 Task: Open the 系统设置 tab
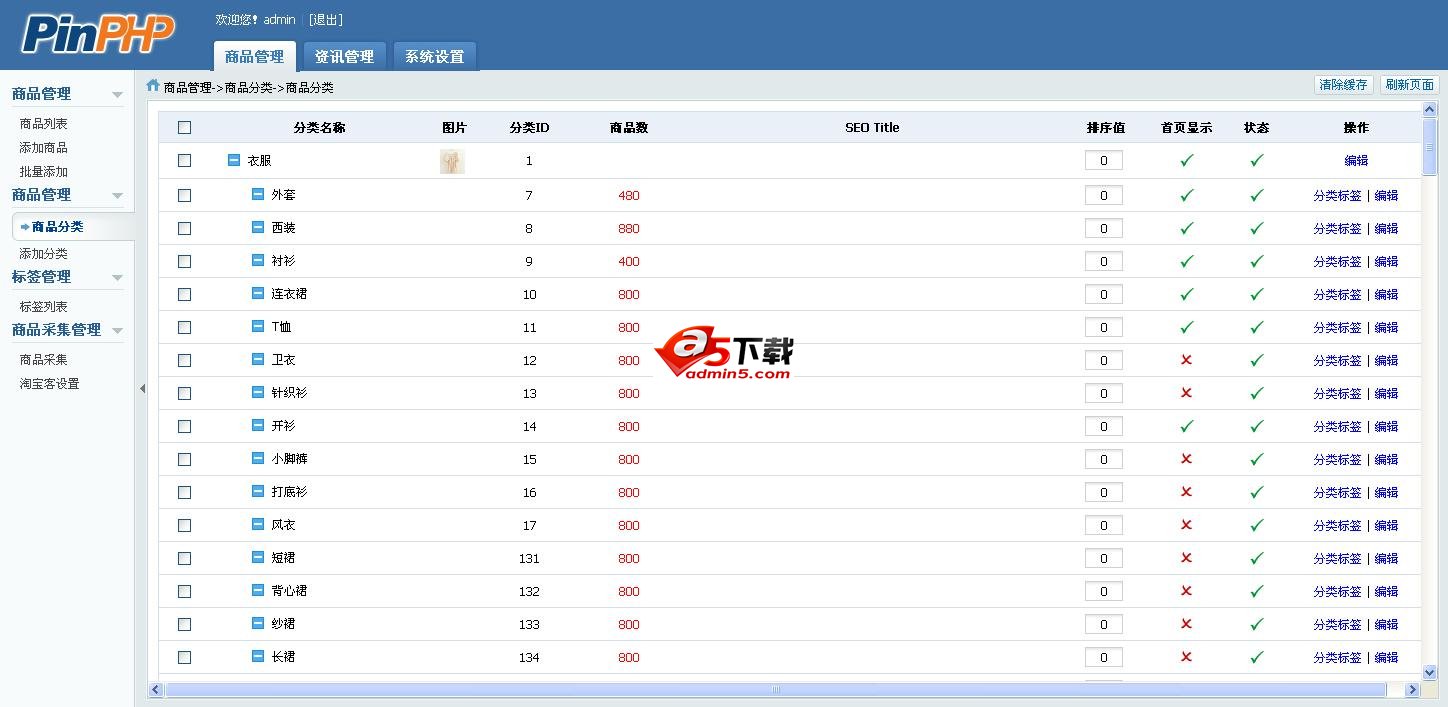tap(434, 57)
